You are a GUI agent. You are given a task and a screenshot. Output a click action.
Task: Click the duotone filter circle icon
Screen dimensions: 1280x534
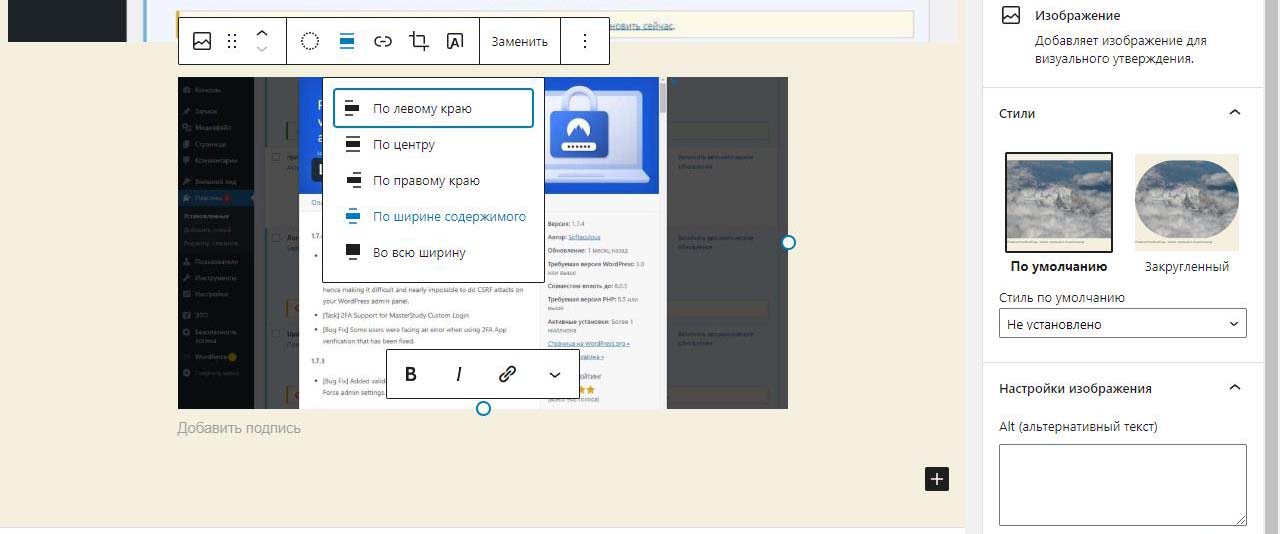pos(310,41)
